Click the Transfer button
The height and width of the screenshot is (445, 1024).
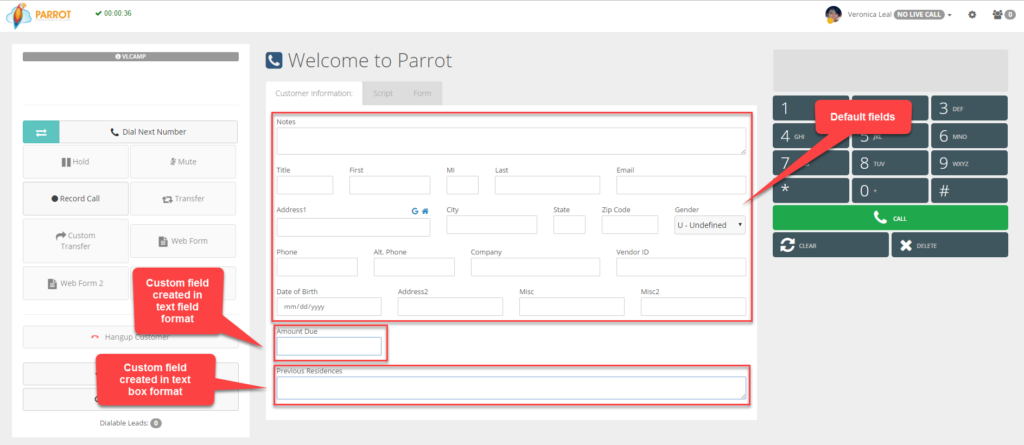pyautogui.click(x=184, y=199)
